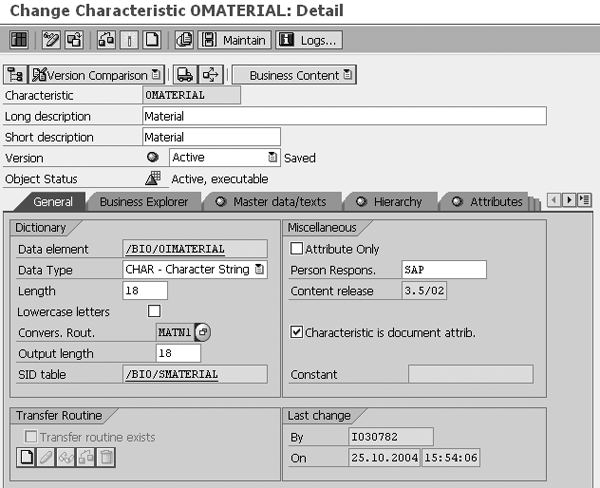Click the Maintain button
Screen dimensions: 600x488
[x=236, y=40]
